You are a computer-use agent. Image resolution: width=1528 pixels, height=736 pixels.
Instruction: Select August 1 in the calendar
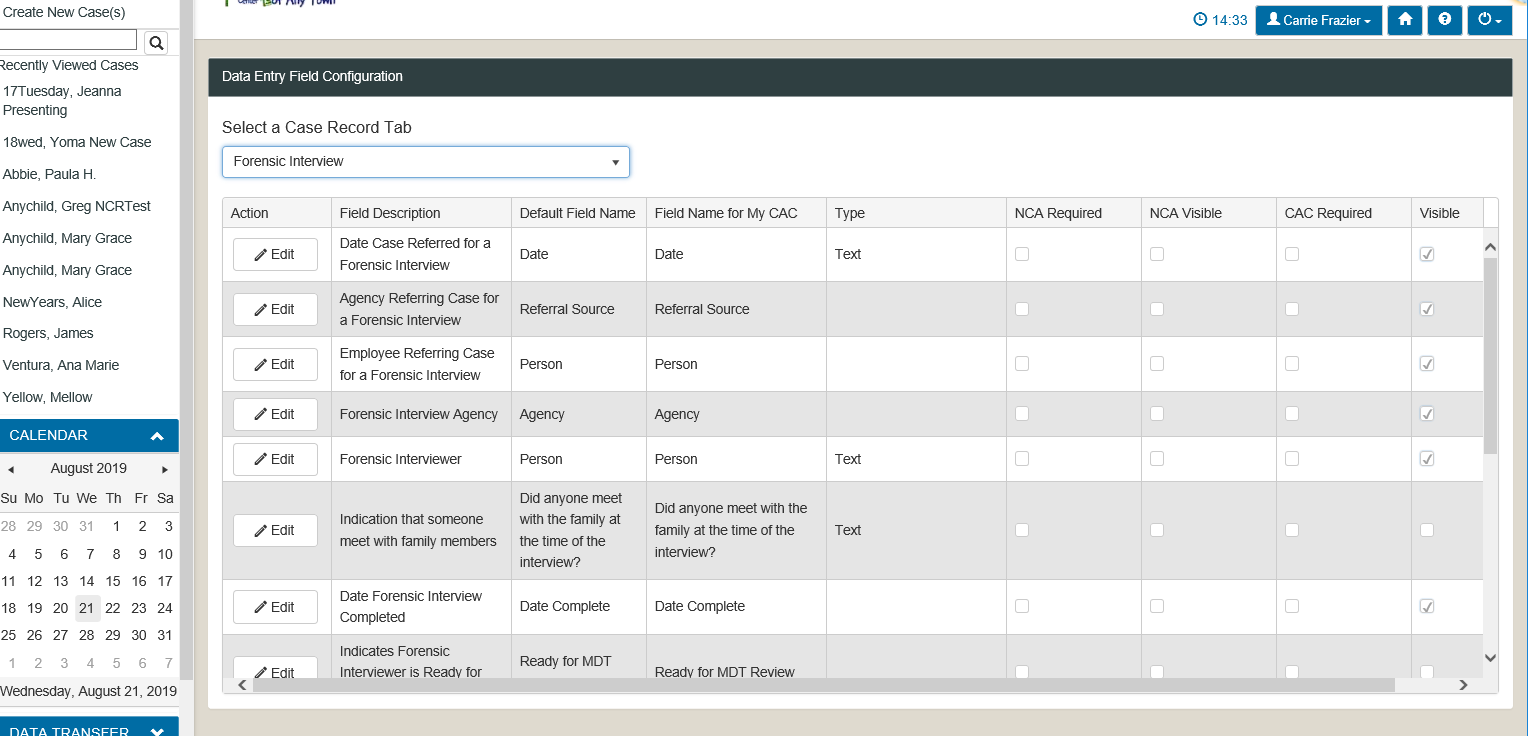point(116,526)
